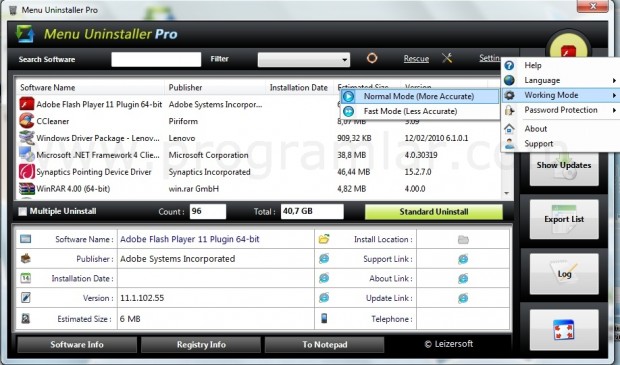Screen dimensions: 620x365
Task: Click the Estimated Size disk icon
Action: (x=25, y=318)
